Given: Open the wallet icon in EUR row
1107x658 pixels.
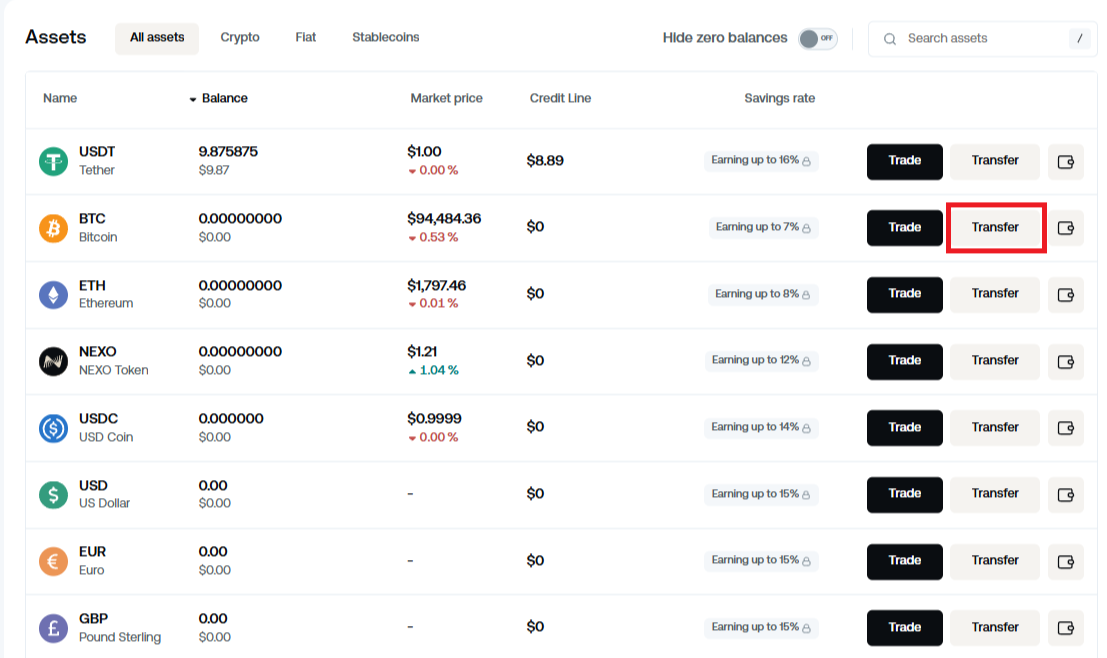Looking at the screenshot, I should point(1065,561).
